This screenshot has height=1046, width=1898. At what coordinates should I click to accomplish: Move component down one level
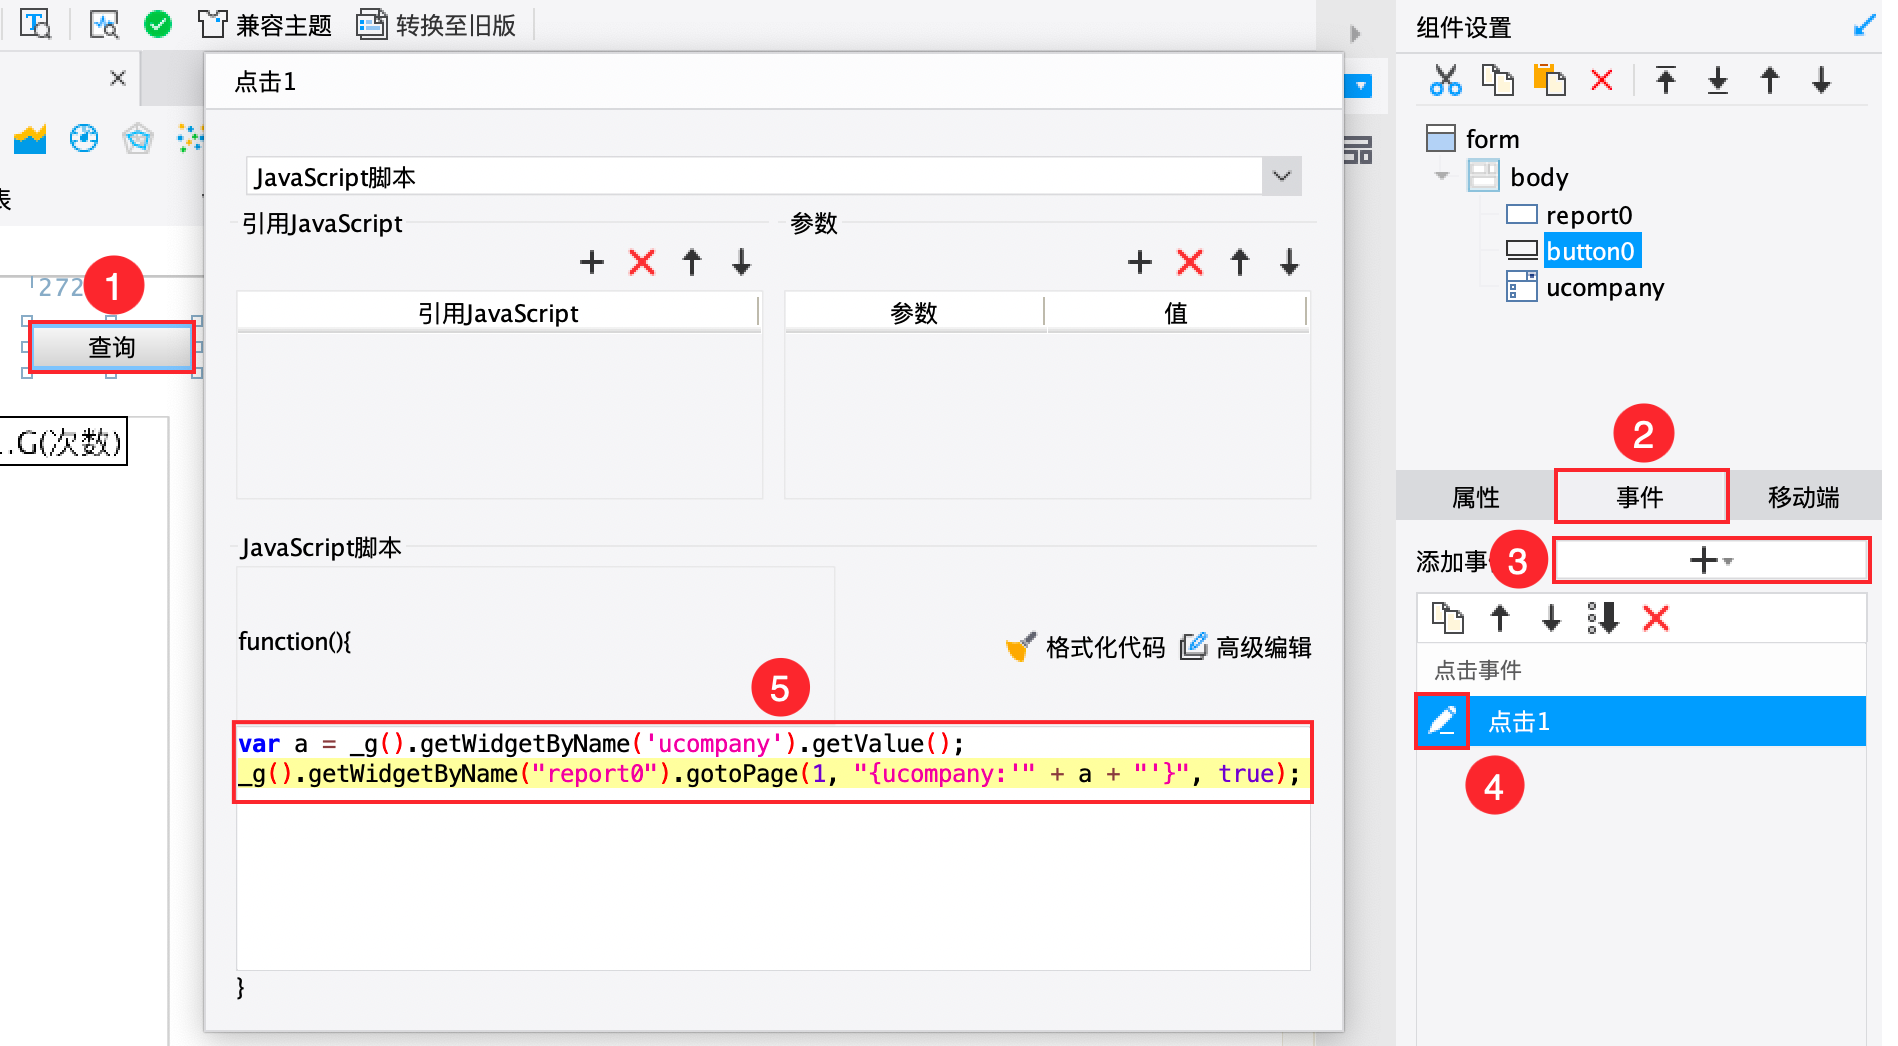[1821, 80]
